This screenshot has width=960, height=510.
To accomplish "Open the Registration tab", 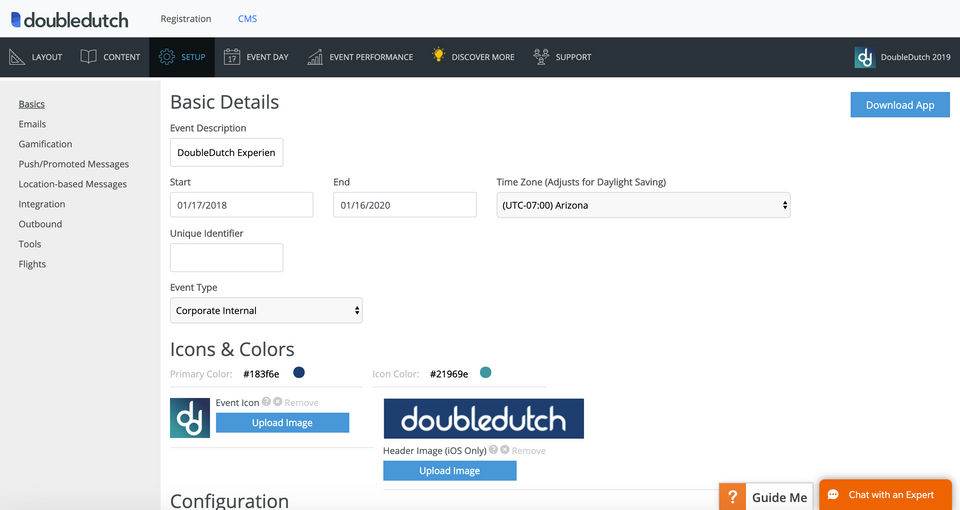I will [186, 19].
